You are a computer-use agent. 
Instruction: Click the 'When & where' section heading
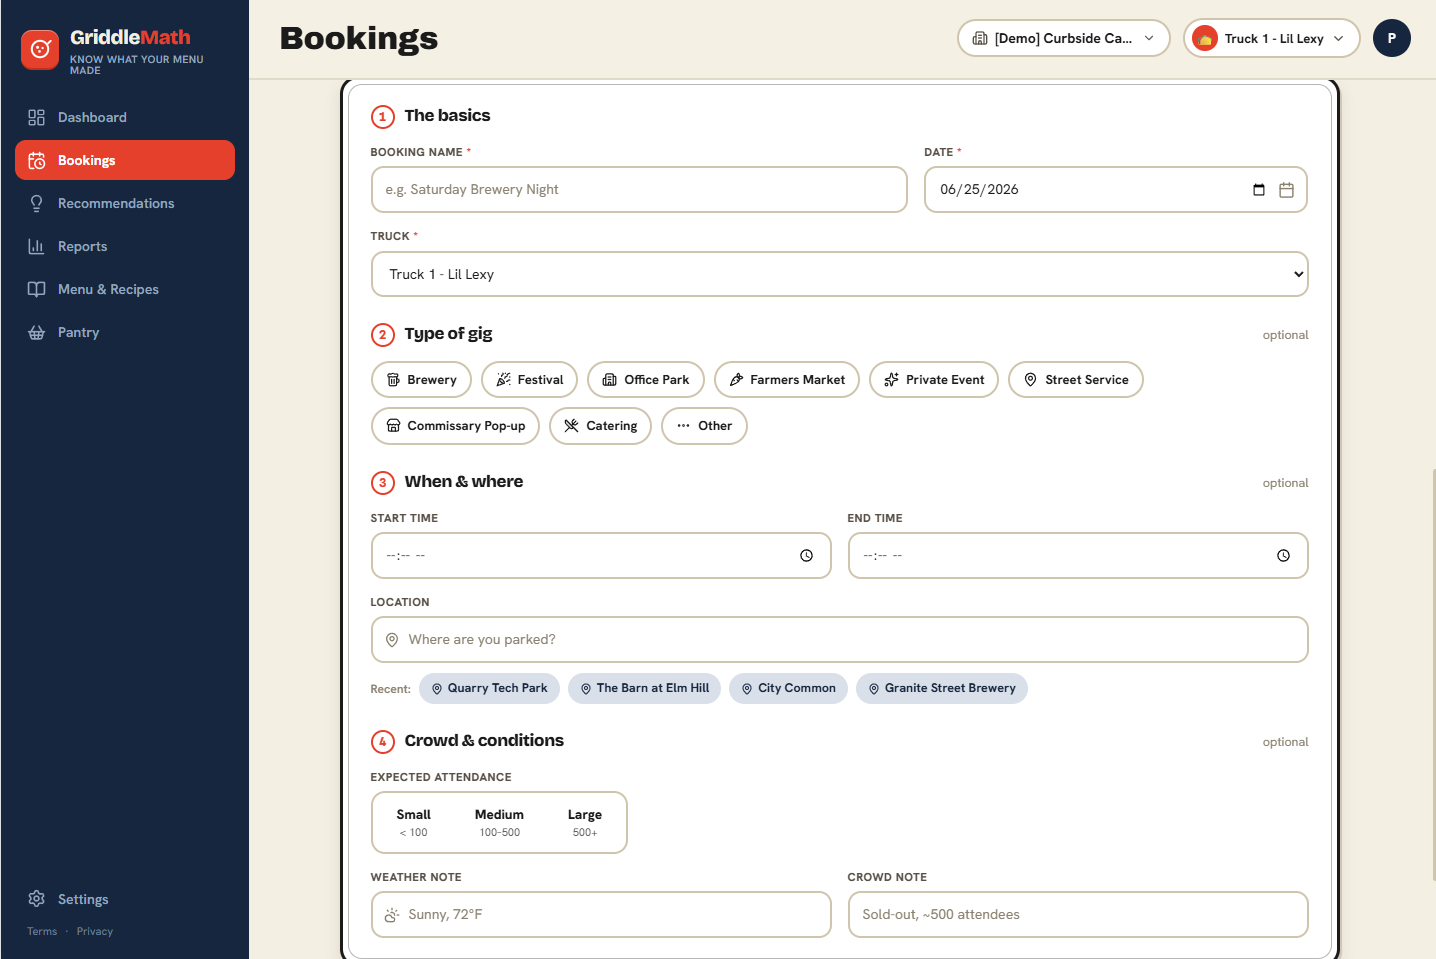click(x=464, y=482)
